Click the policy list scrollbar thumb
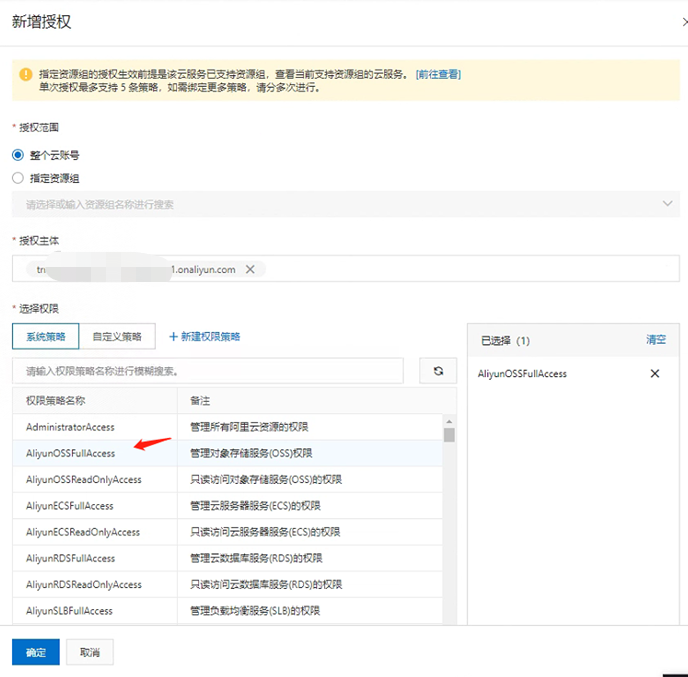The height and width of the screenshot is (677, 688). (449, 435)
